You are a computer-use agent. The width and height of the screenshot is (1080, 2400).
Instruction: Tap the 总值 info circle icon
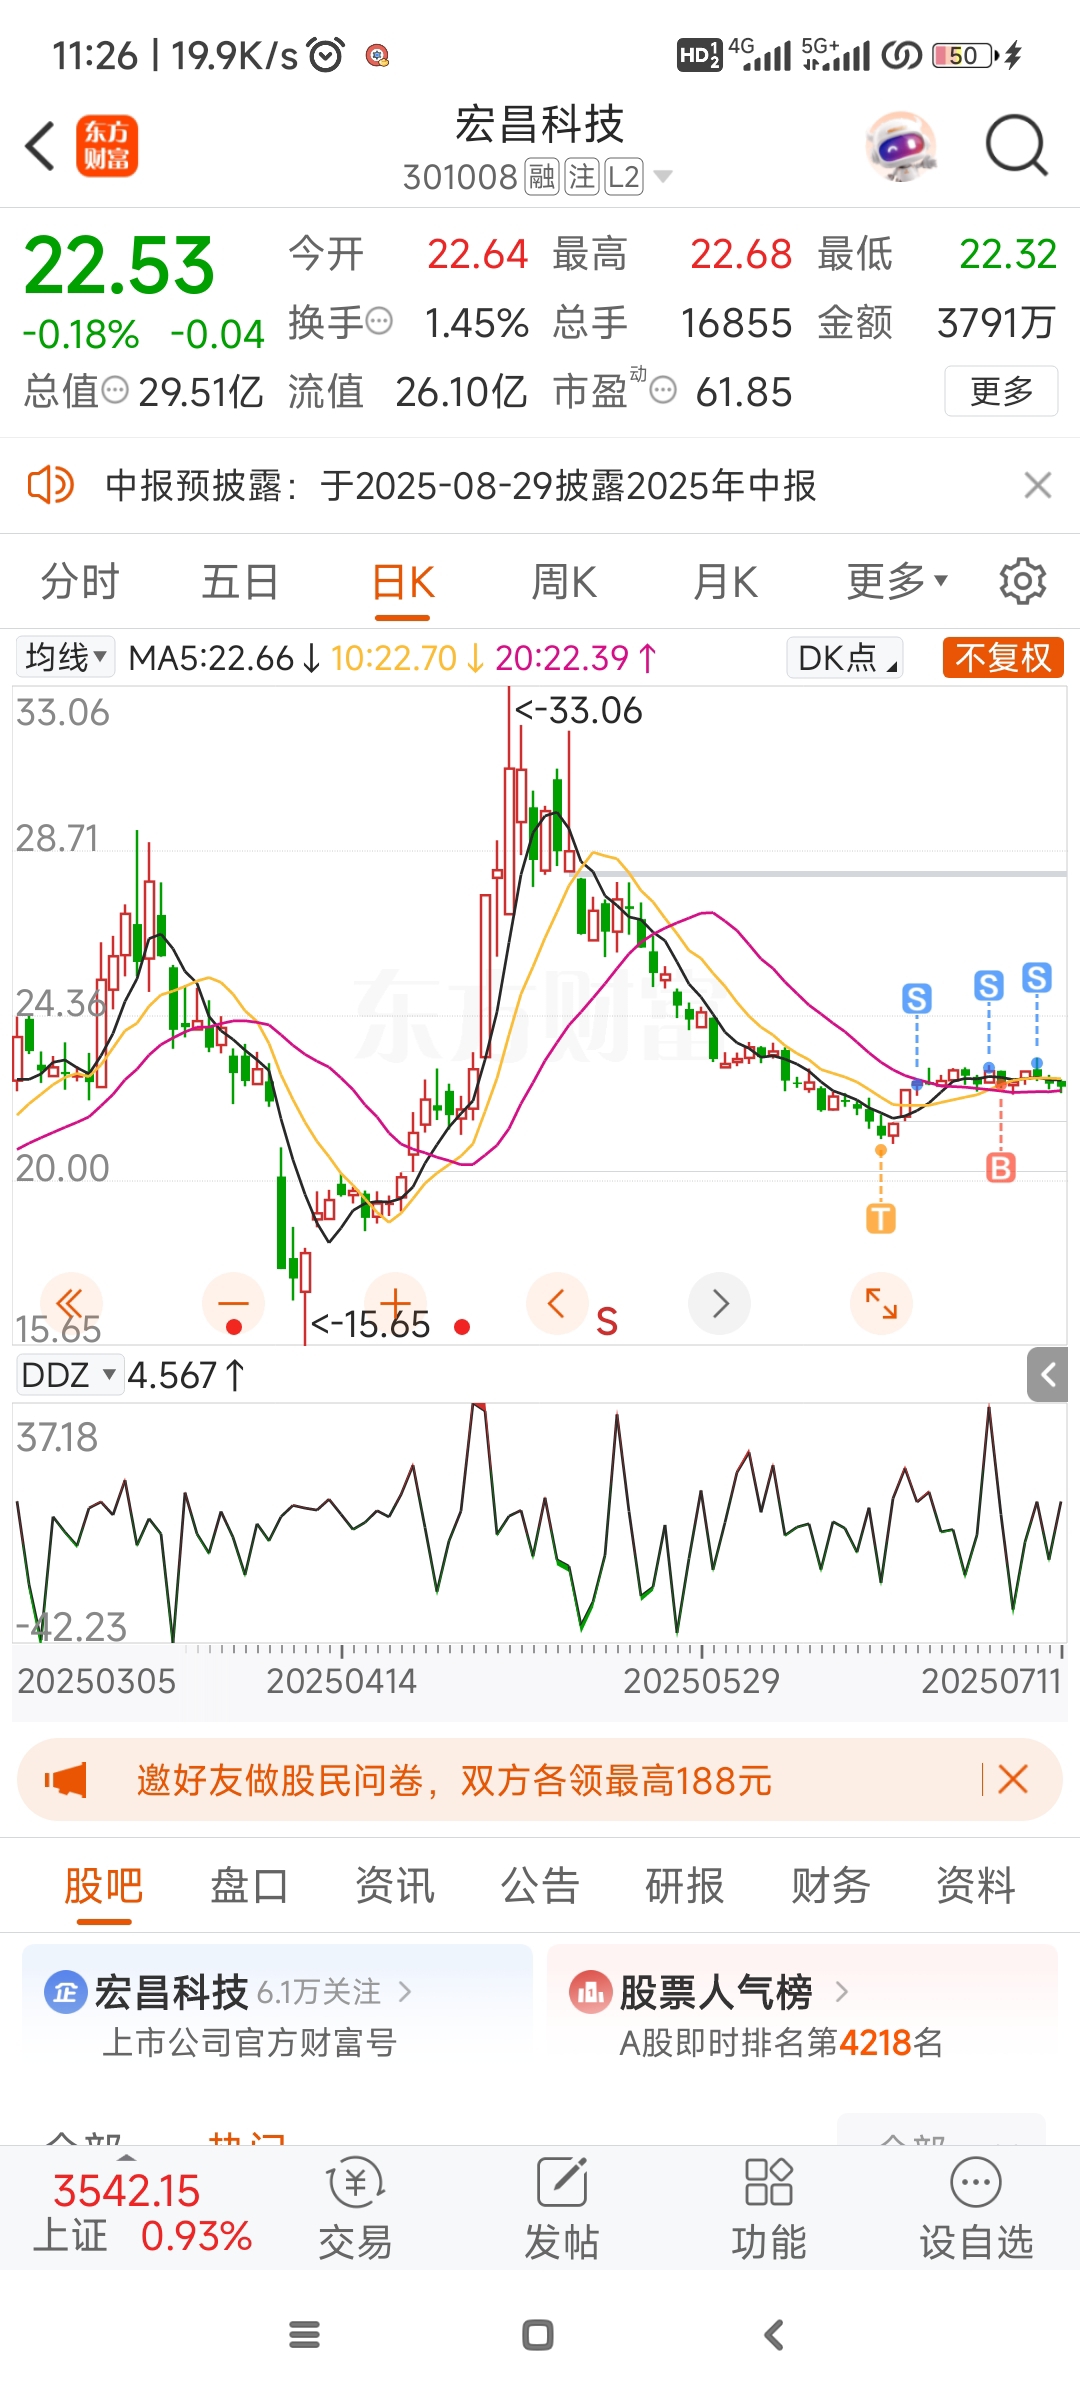coord(116,390)
